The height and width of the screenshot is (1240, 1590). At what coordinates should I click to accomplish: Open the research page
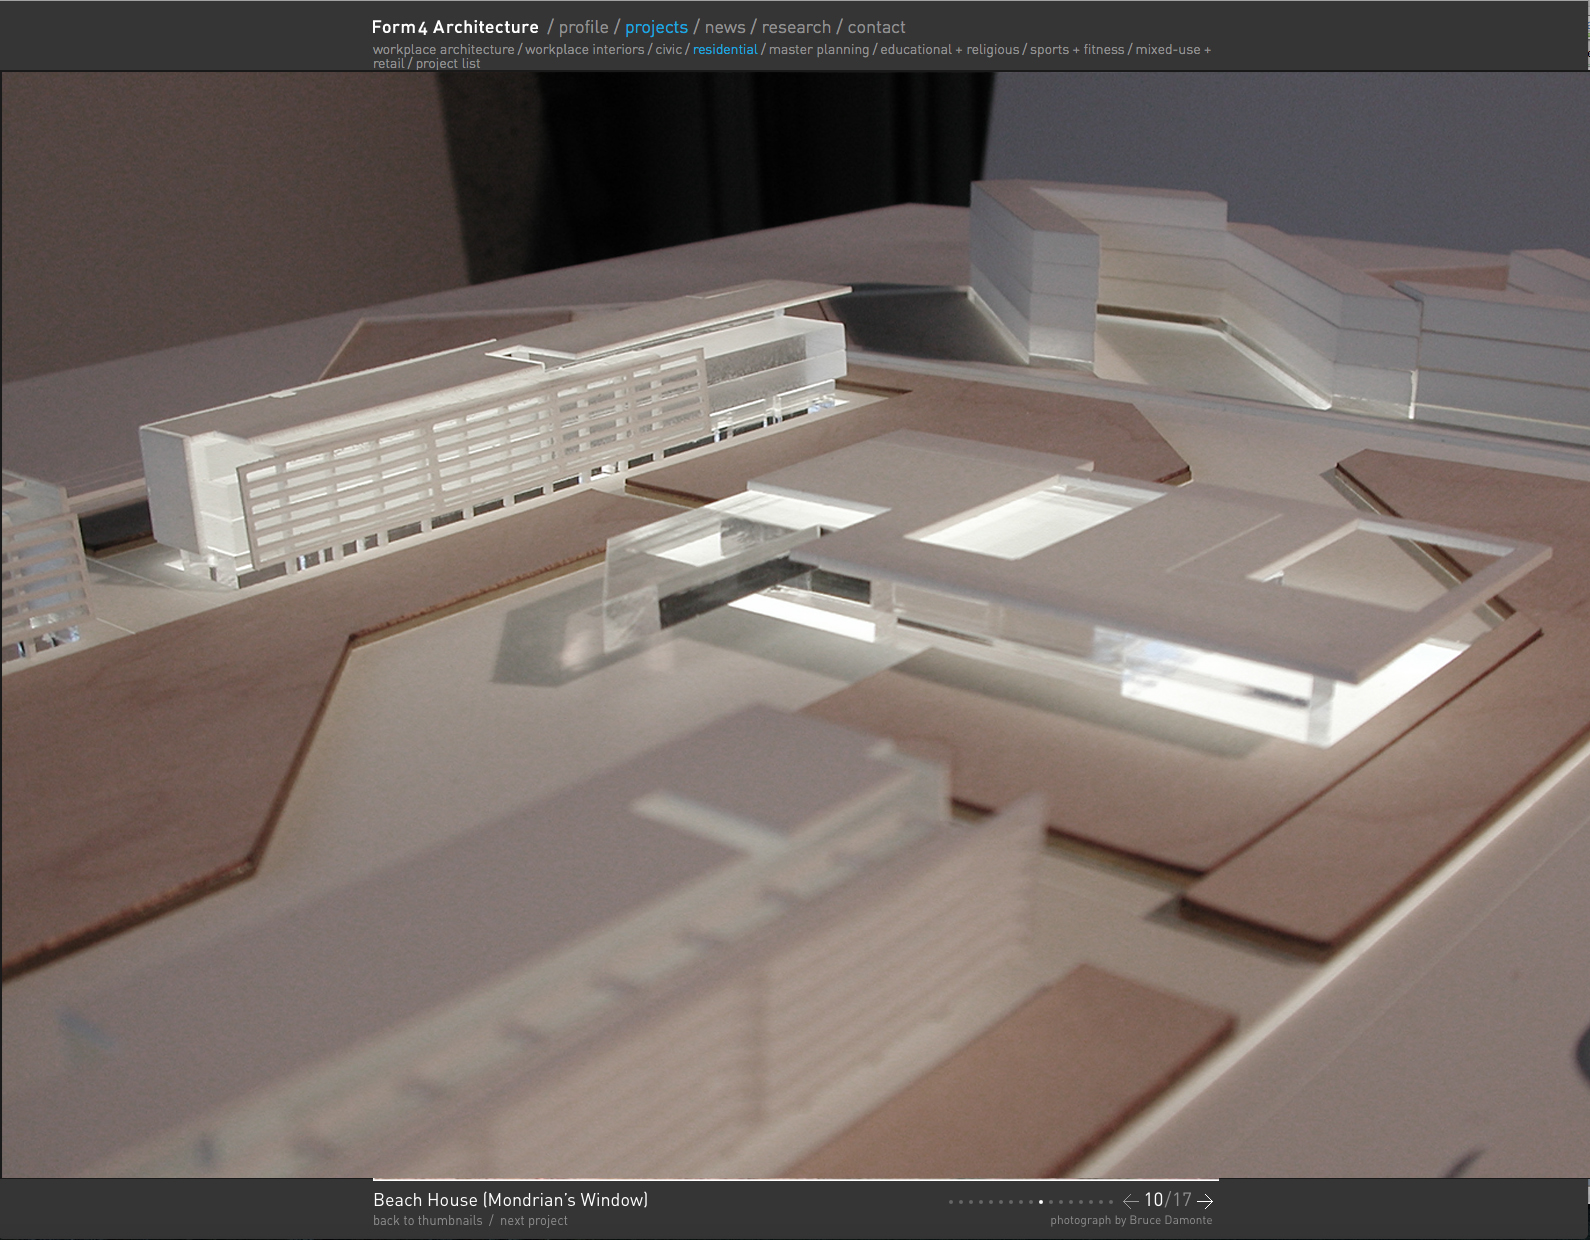796,27
